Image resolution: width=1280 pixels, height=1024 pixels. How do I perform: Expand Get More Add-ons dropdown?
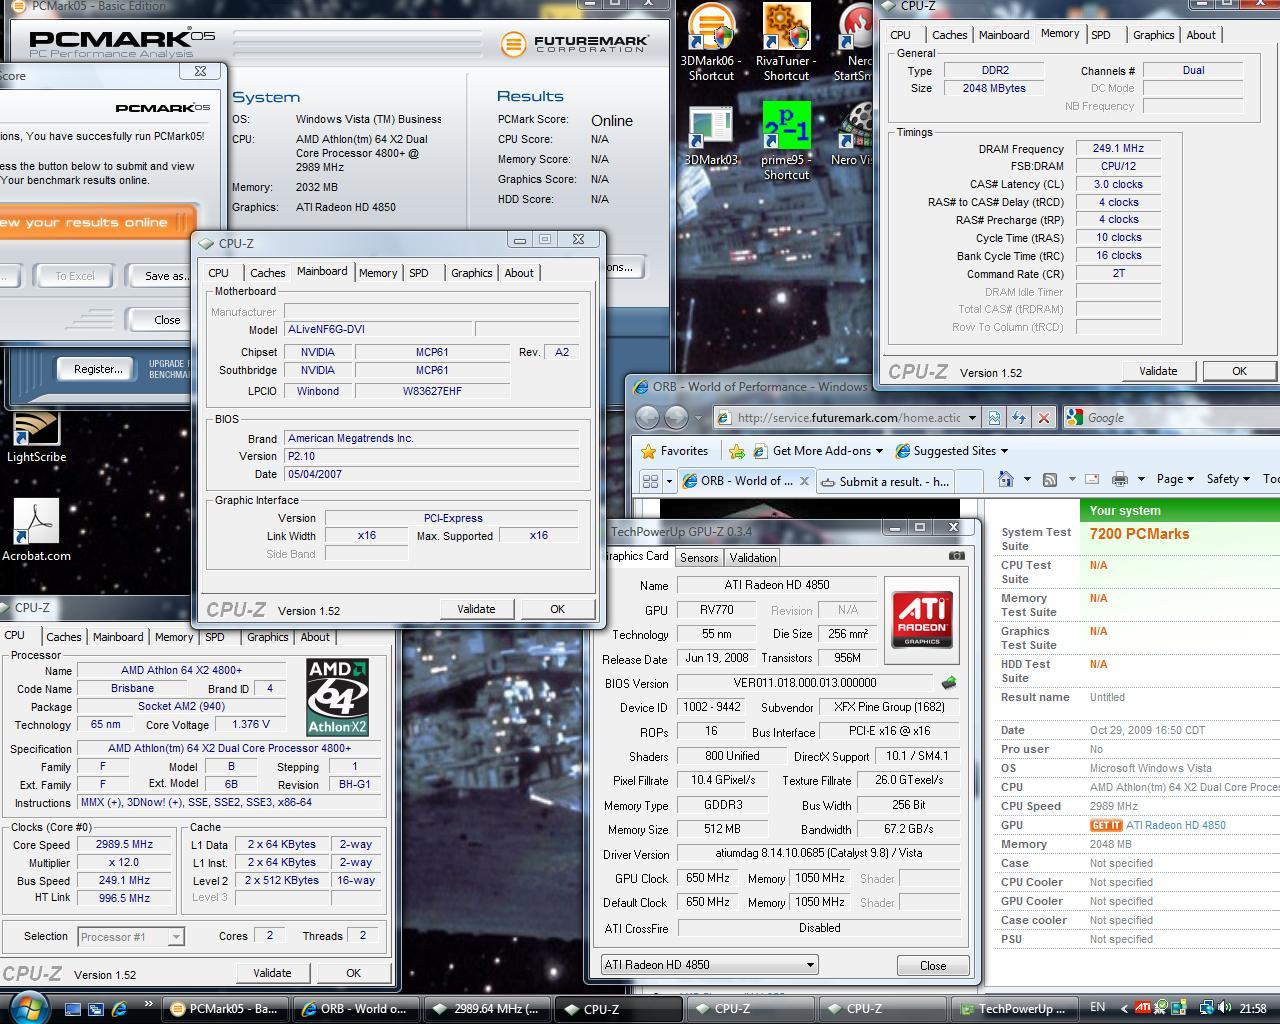(879, 451)
